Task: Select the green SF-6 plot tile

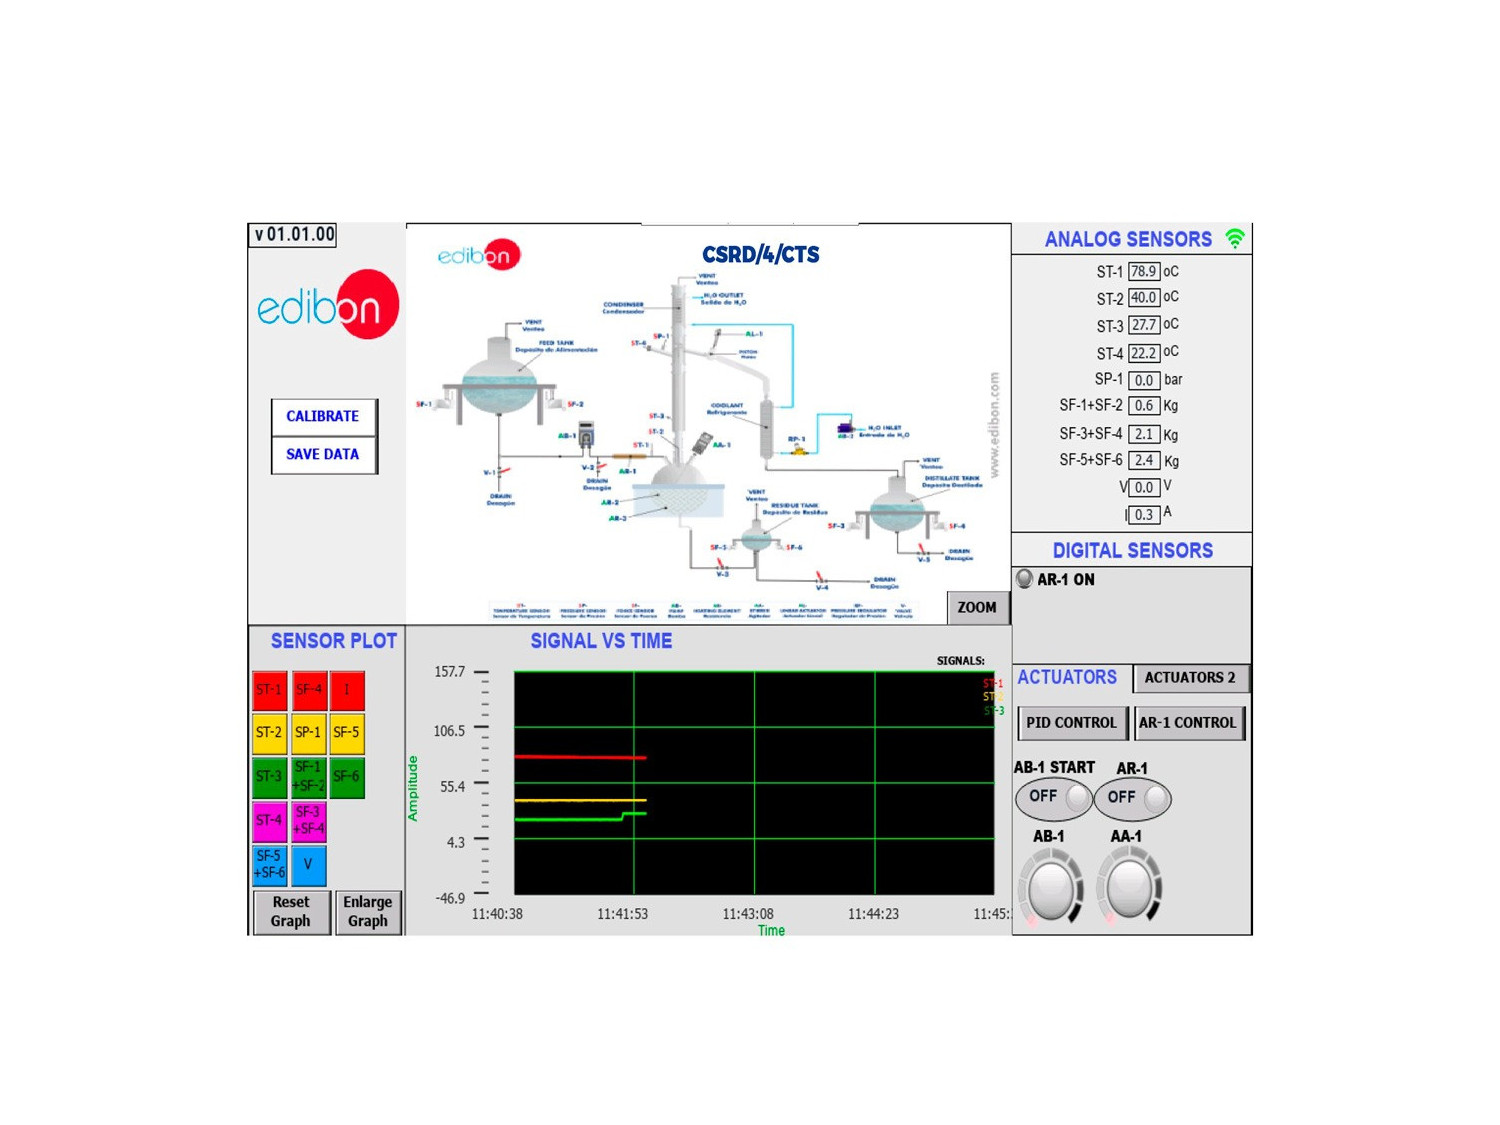Action: coord(347,776)
